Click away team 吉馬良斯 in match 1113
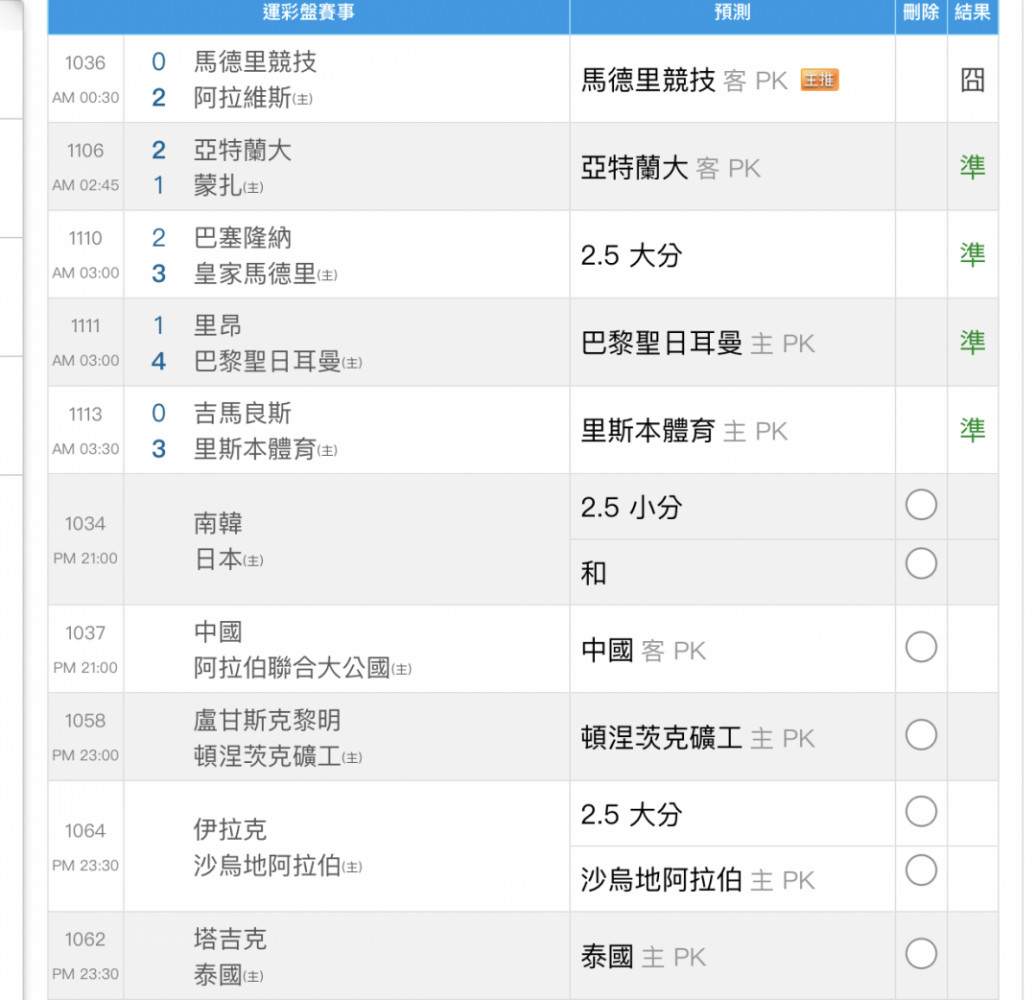1036x1000 pixels. point(242,413)
